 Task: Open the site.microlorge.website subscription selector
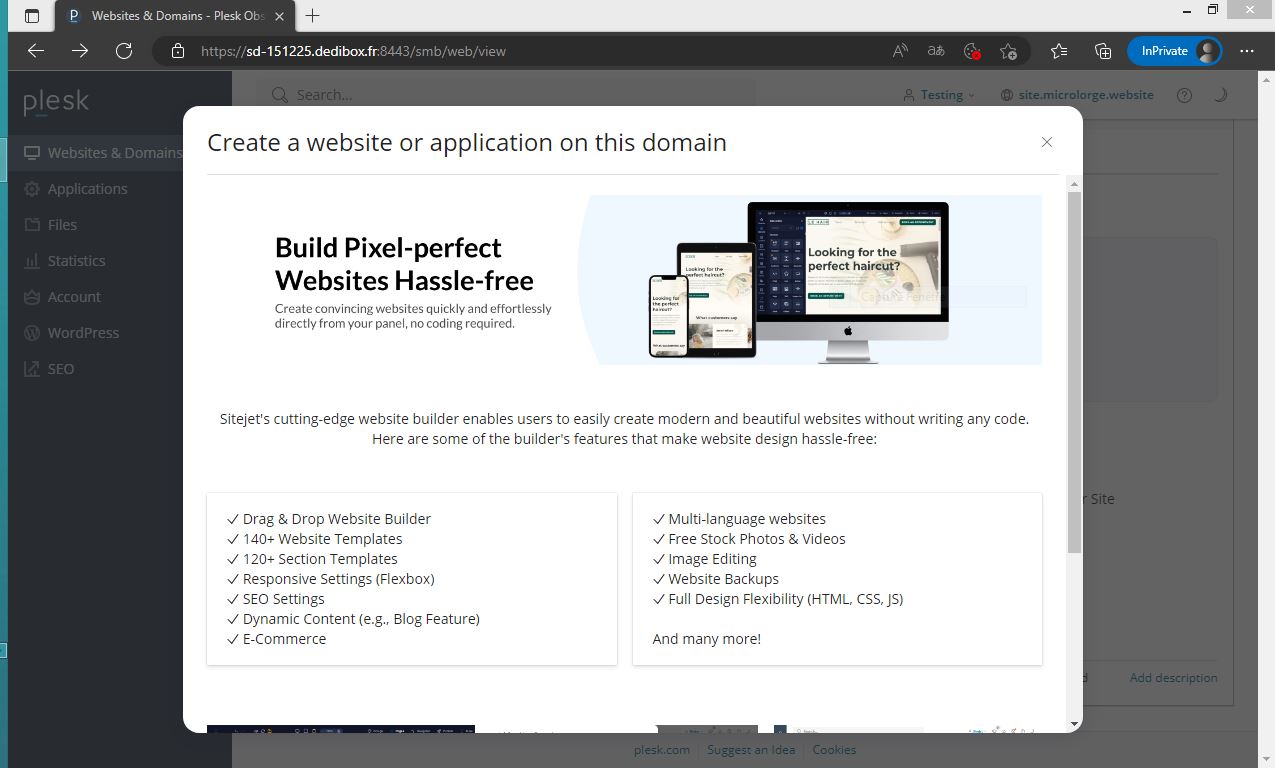point(1077,95)
